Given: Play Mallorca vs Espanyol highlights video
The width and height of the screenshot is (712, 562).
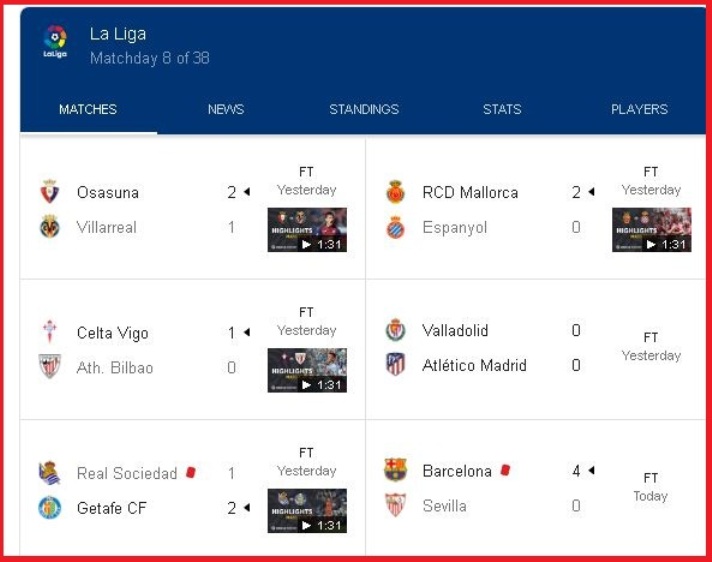Looking at the screenshot, I should 652,230.
